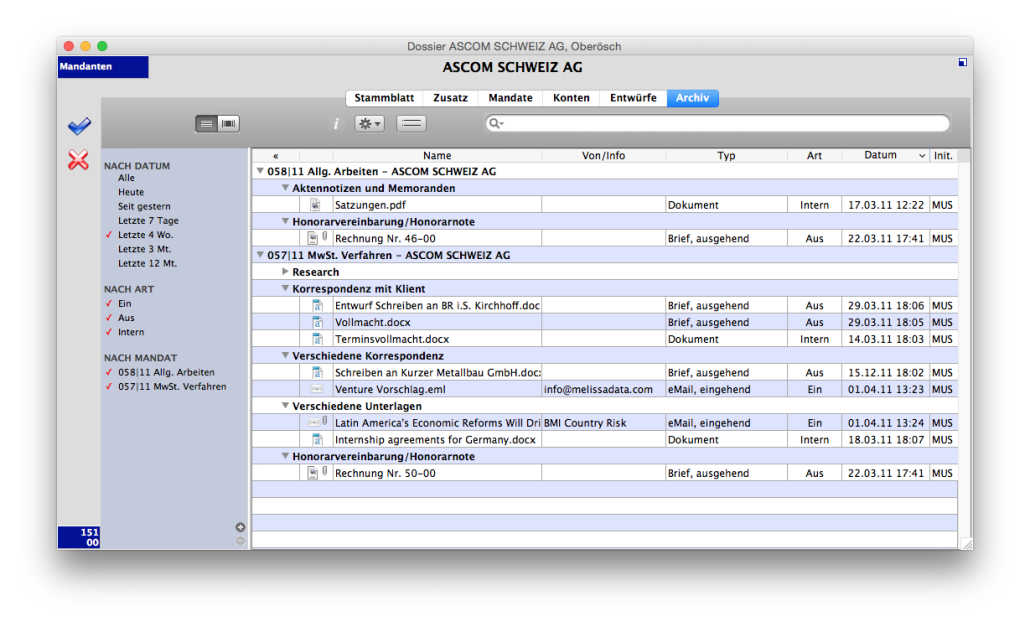The width and height of the screenshot is (1030, 627).
Task: Expand the Research folder
Action: tap(284, 271)
